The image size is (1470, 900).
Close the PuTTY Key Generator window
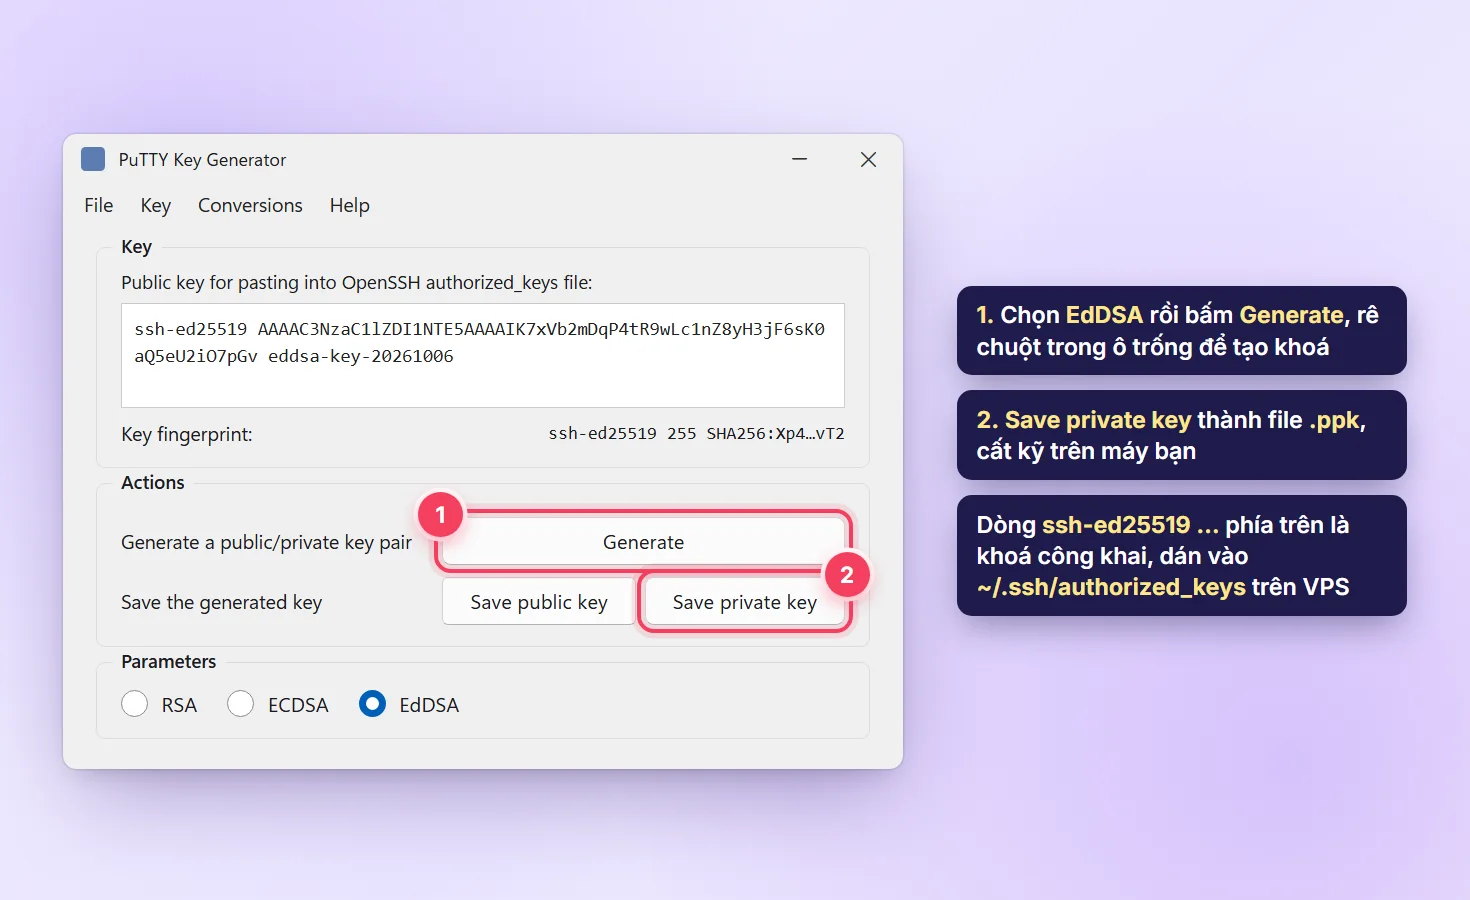point(868,159)
